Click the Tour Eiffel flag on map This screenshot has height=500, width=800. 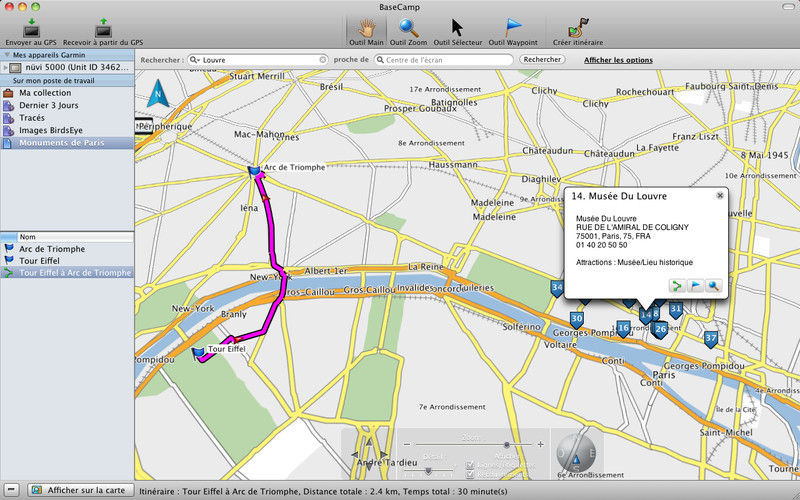click(198, 353)
